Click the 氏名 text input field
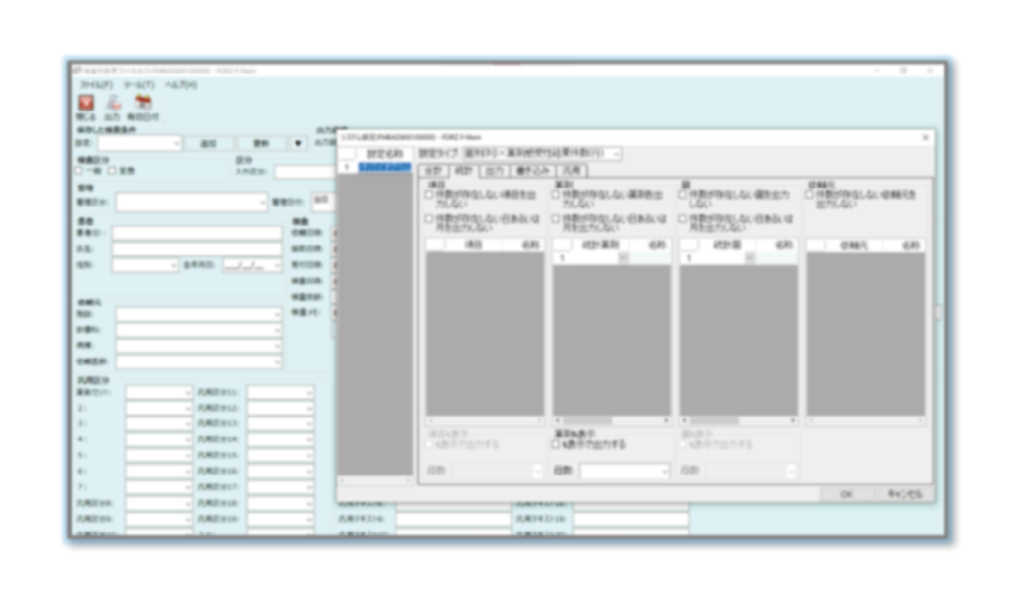The height and width of the screenshot is (608, 1024). 197,249
